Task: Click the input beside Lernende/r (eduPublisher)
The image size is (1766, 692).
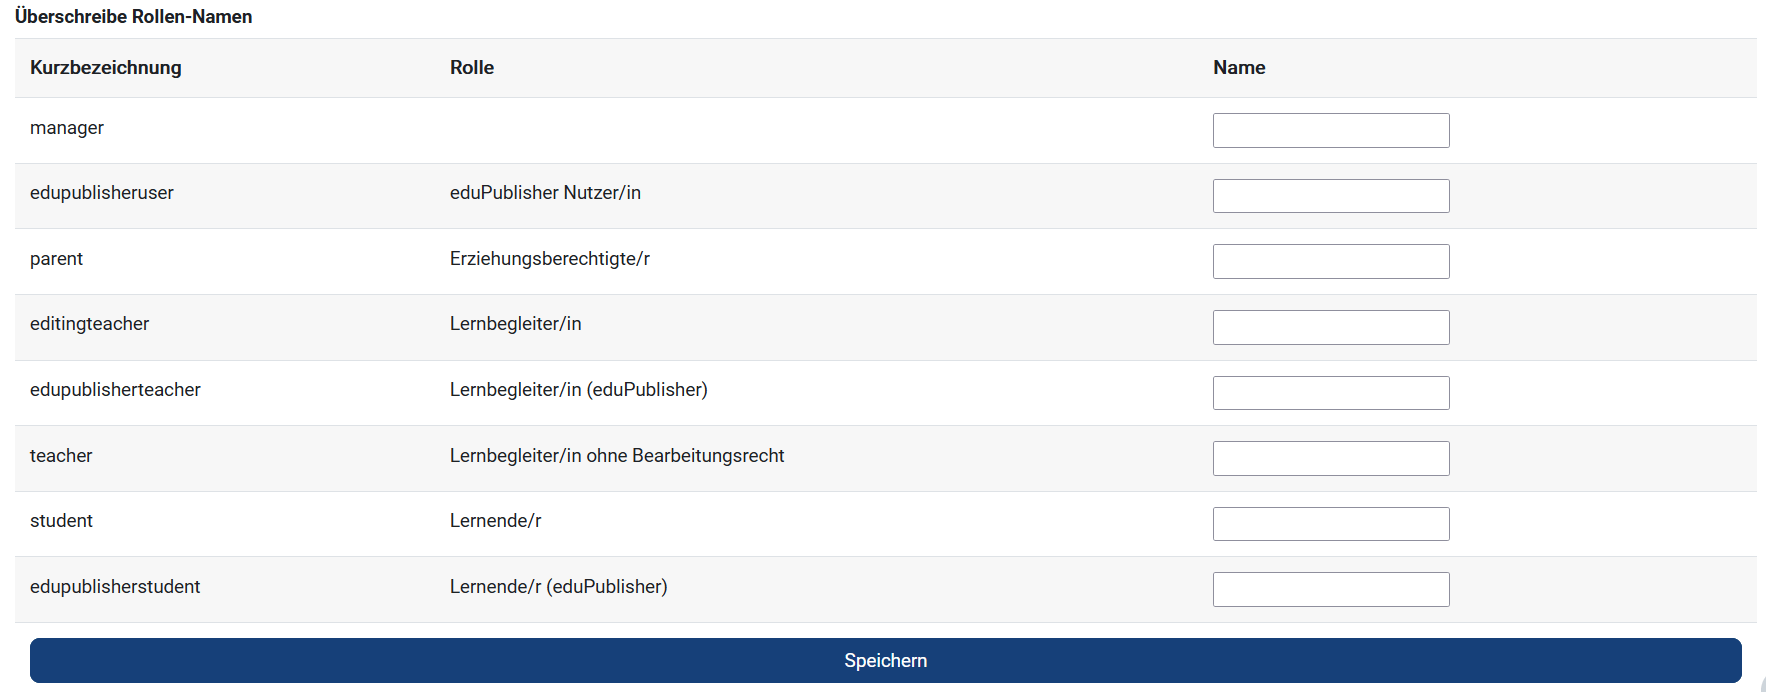Action: (x=1330, y=589)
